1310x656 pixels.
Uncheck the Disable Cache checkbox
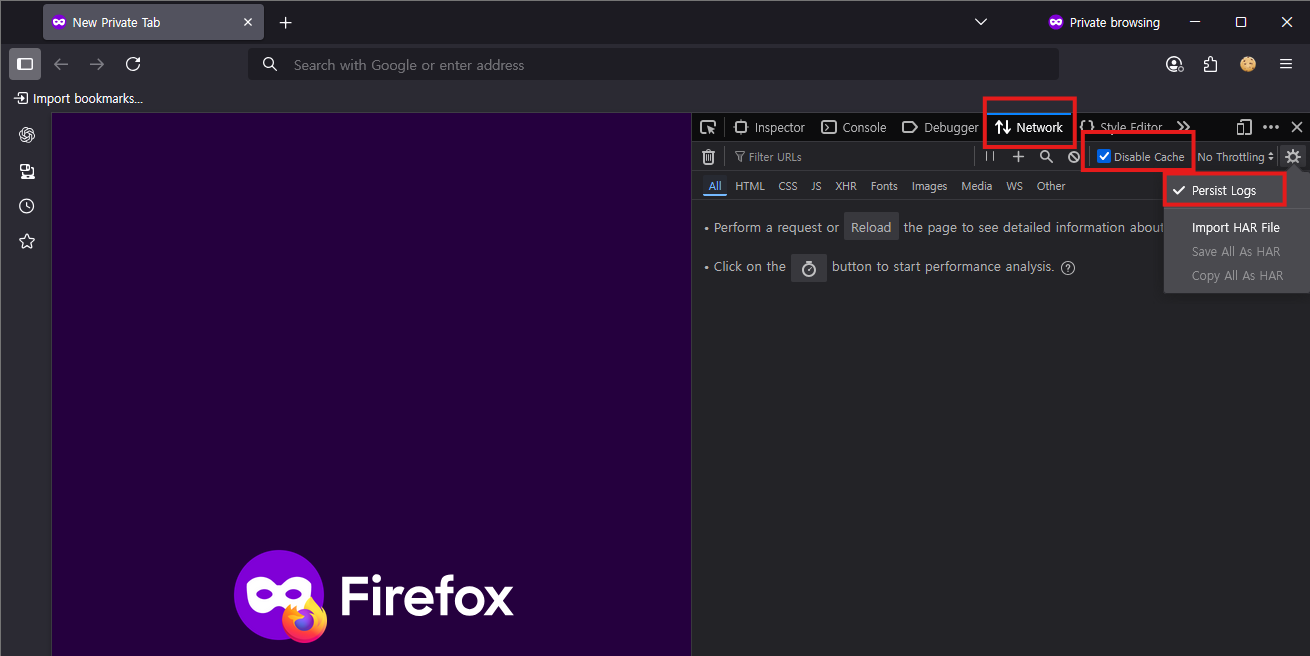click(x=1104, y=156)
